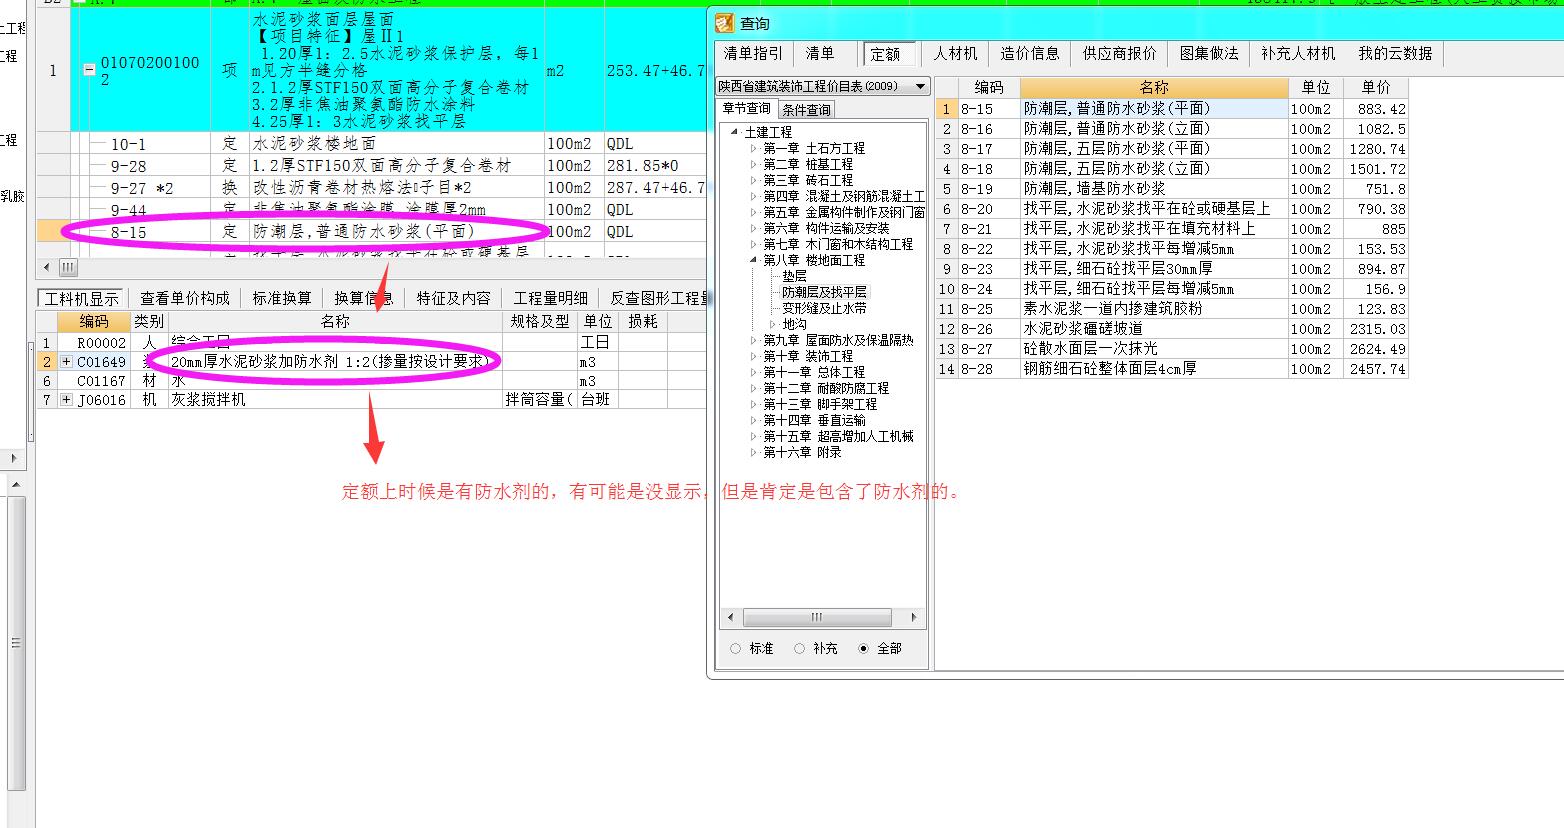Open the 供应商报价 tab
The height and width of the screenshot is (828, 1564).
click(x=1119, y=53)
